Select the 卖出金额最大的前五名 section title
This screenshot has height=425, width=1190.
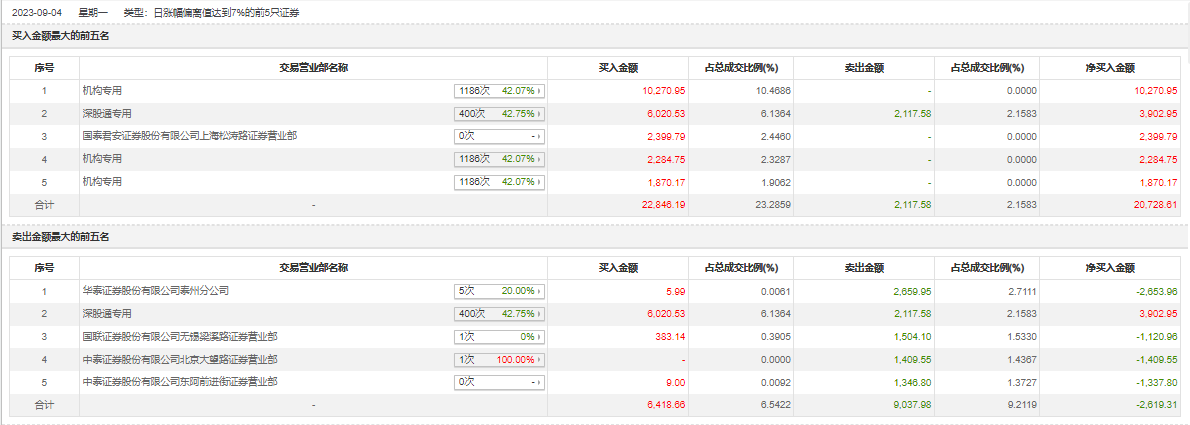coord(60,237)
